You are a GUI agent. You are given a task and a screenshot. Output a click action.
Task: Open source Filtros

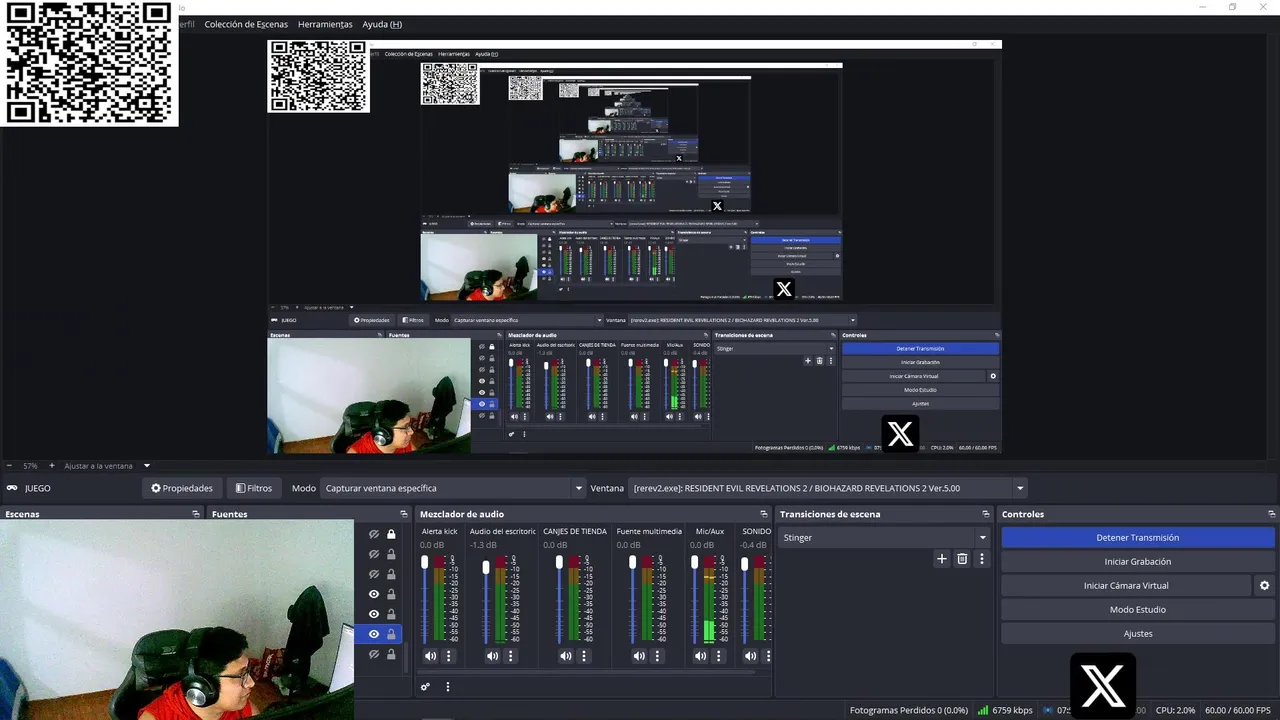click(254, 488)
